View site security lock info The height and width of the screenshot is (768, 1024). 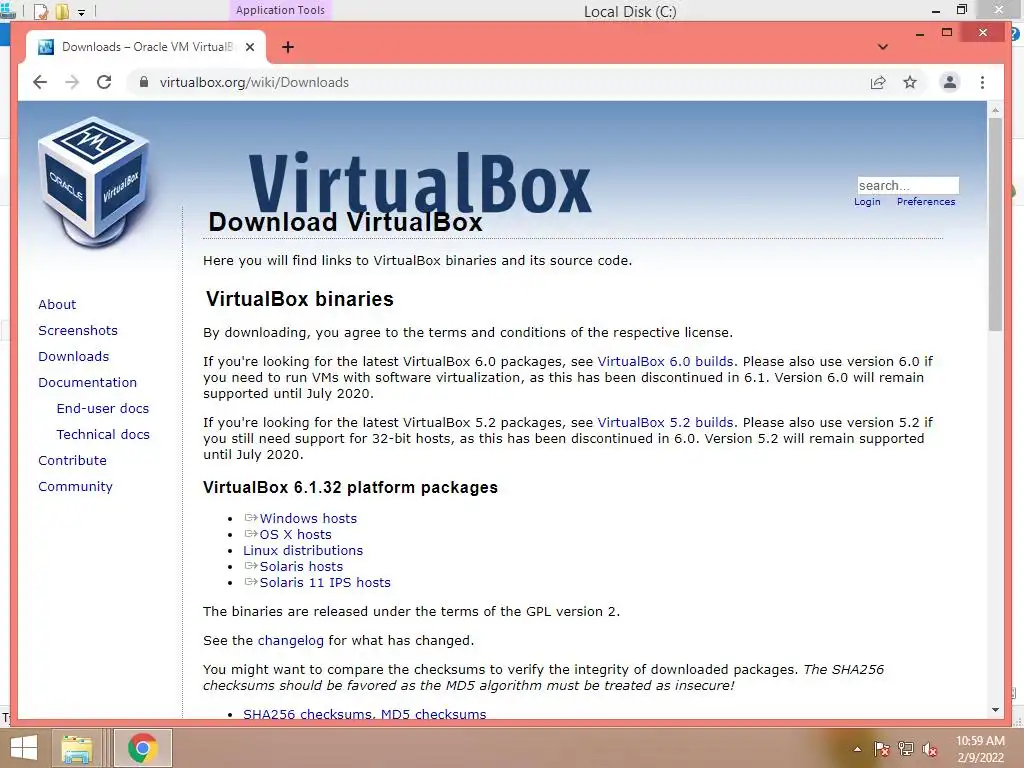[144, 82]
